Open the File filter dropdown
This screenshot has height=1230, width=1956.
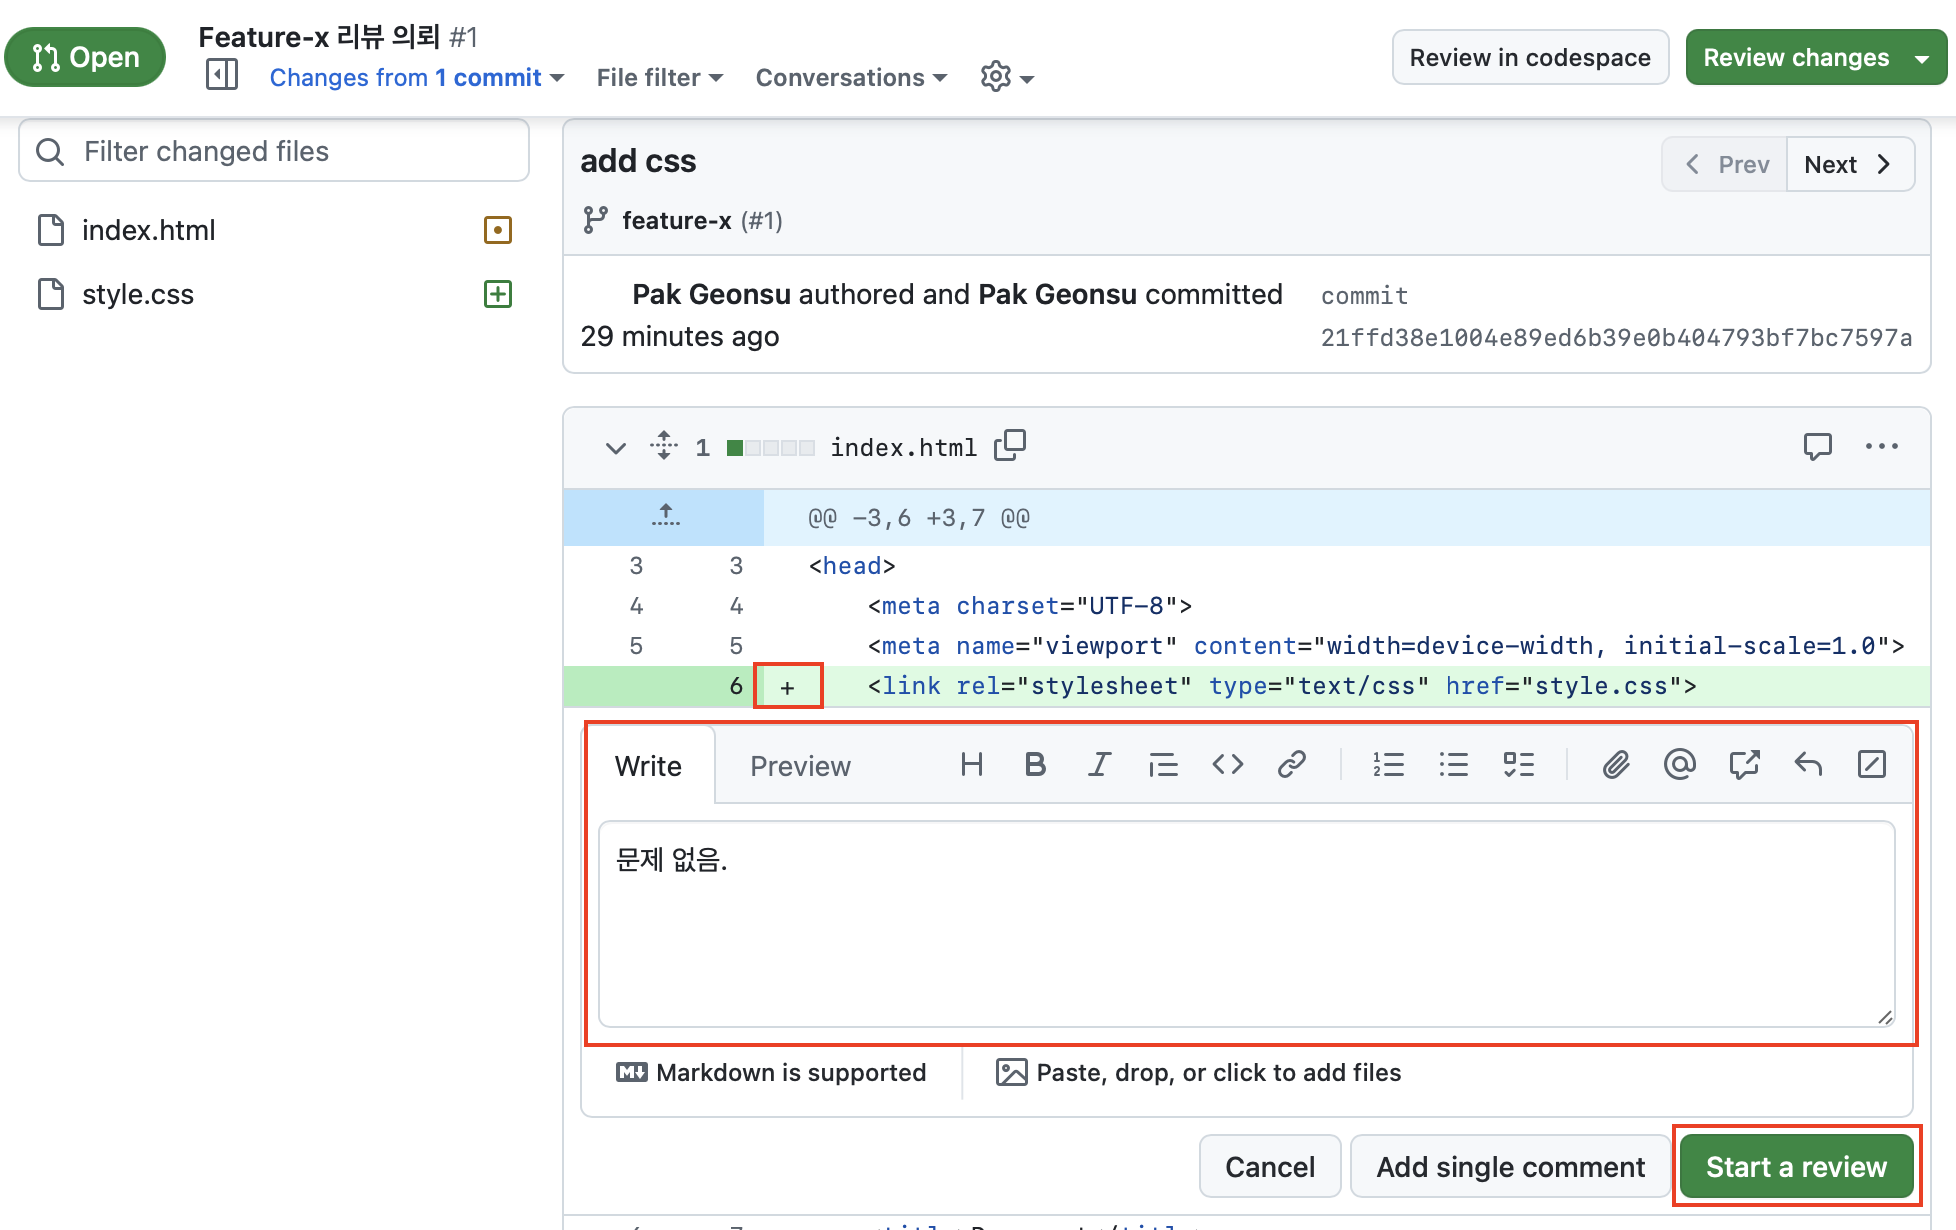[x=659, y=78]
